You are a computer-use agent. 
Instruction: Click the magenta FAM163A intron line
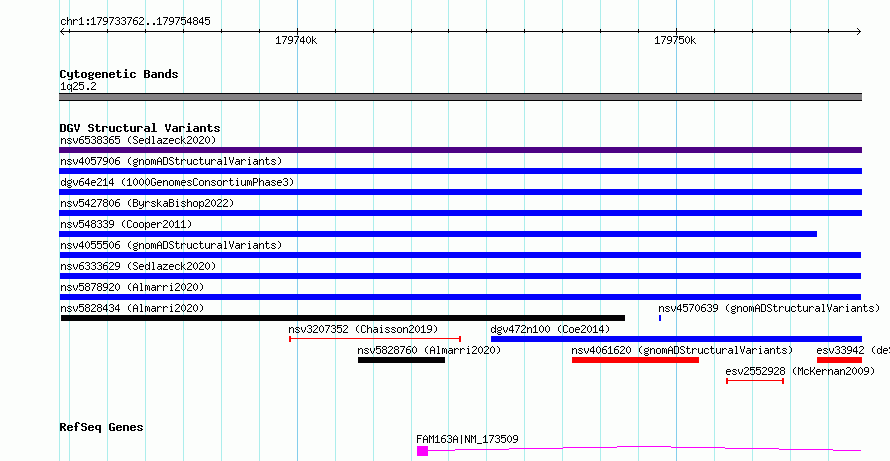point(644,449)
